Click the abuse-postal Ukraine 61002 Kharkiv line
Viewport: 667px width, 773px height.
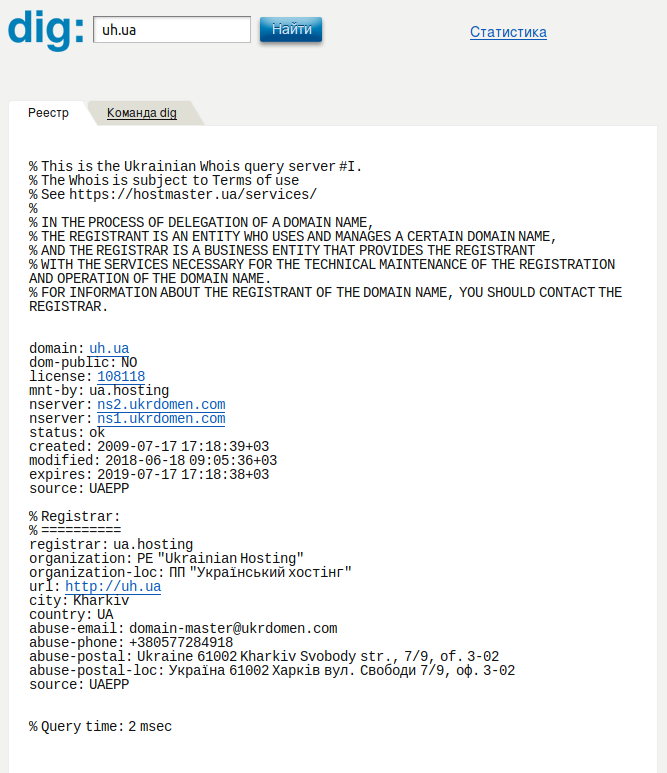[x=264, y=657]
